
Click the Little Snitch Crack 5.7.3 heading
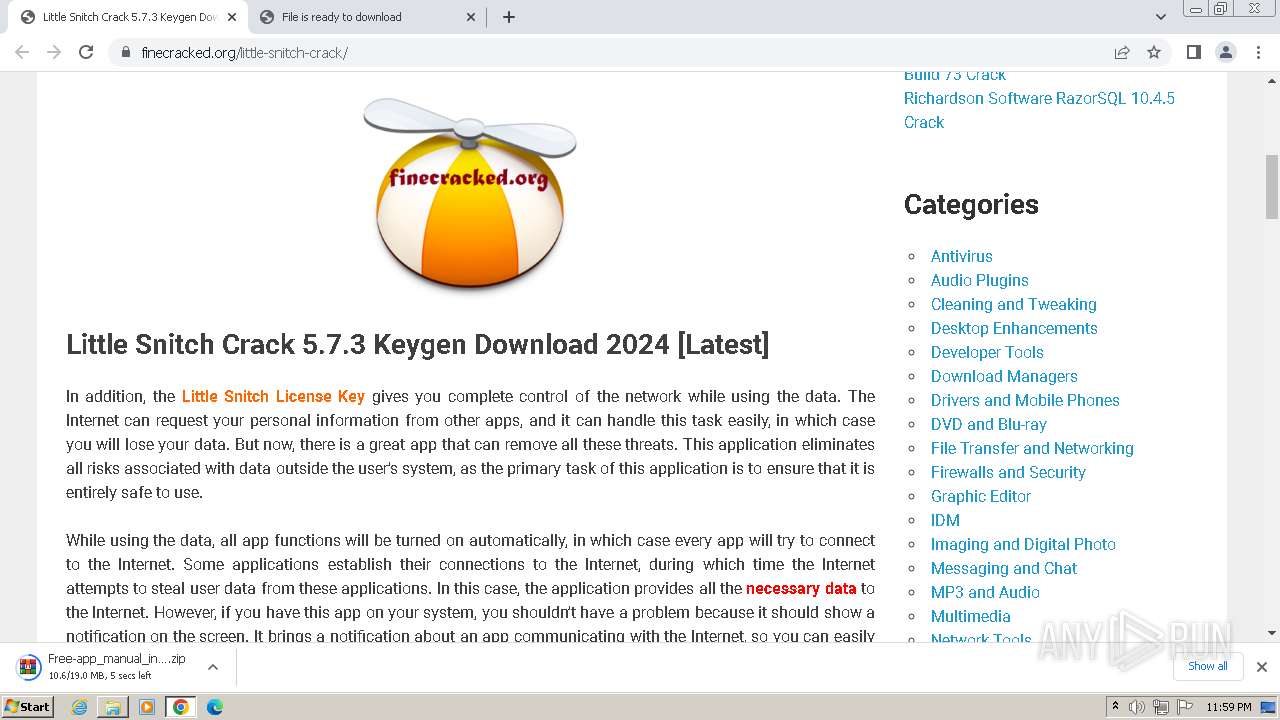(x=418, y=344)
